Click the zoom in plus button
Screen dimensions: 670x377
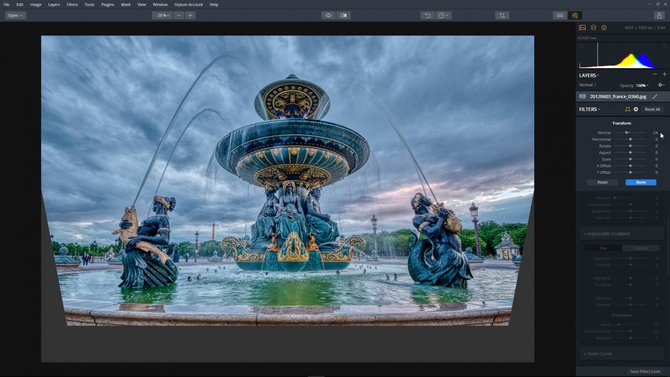tap(190, 15)
